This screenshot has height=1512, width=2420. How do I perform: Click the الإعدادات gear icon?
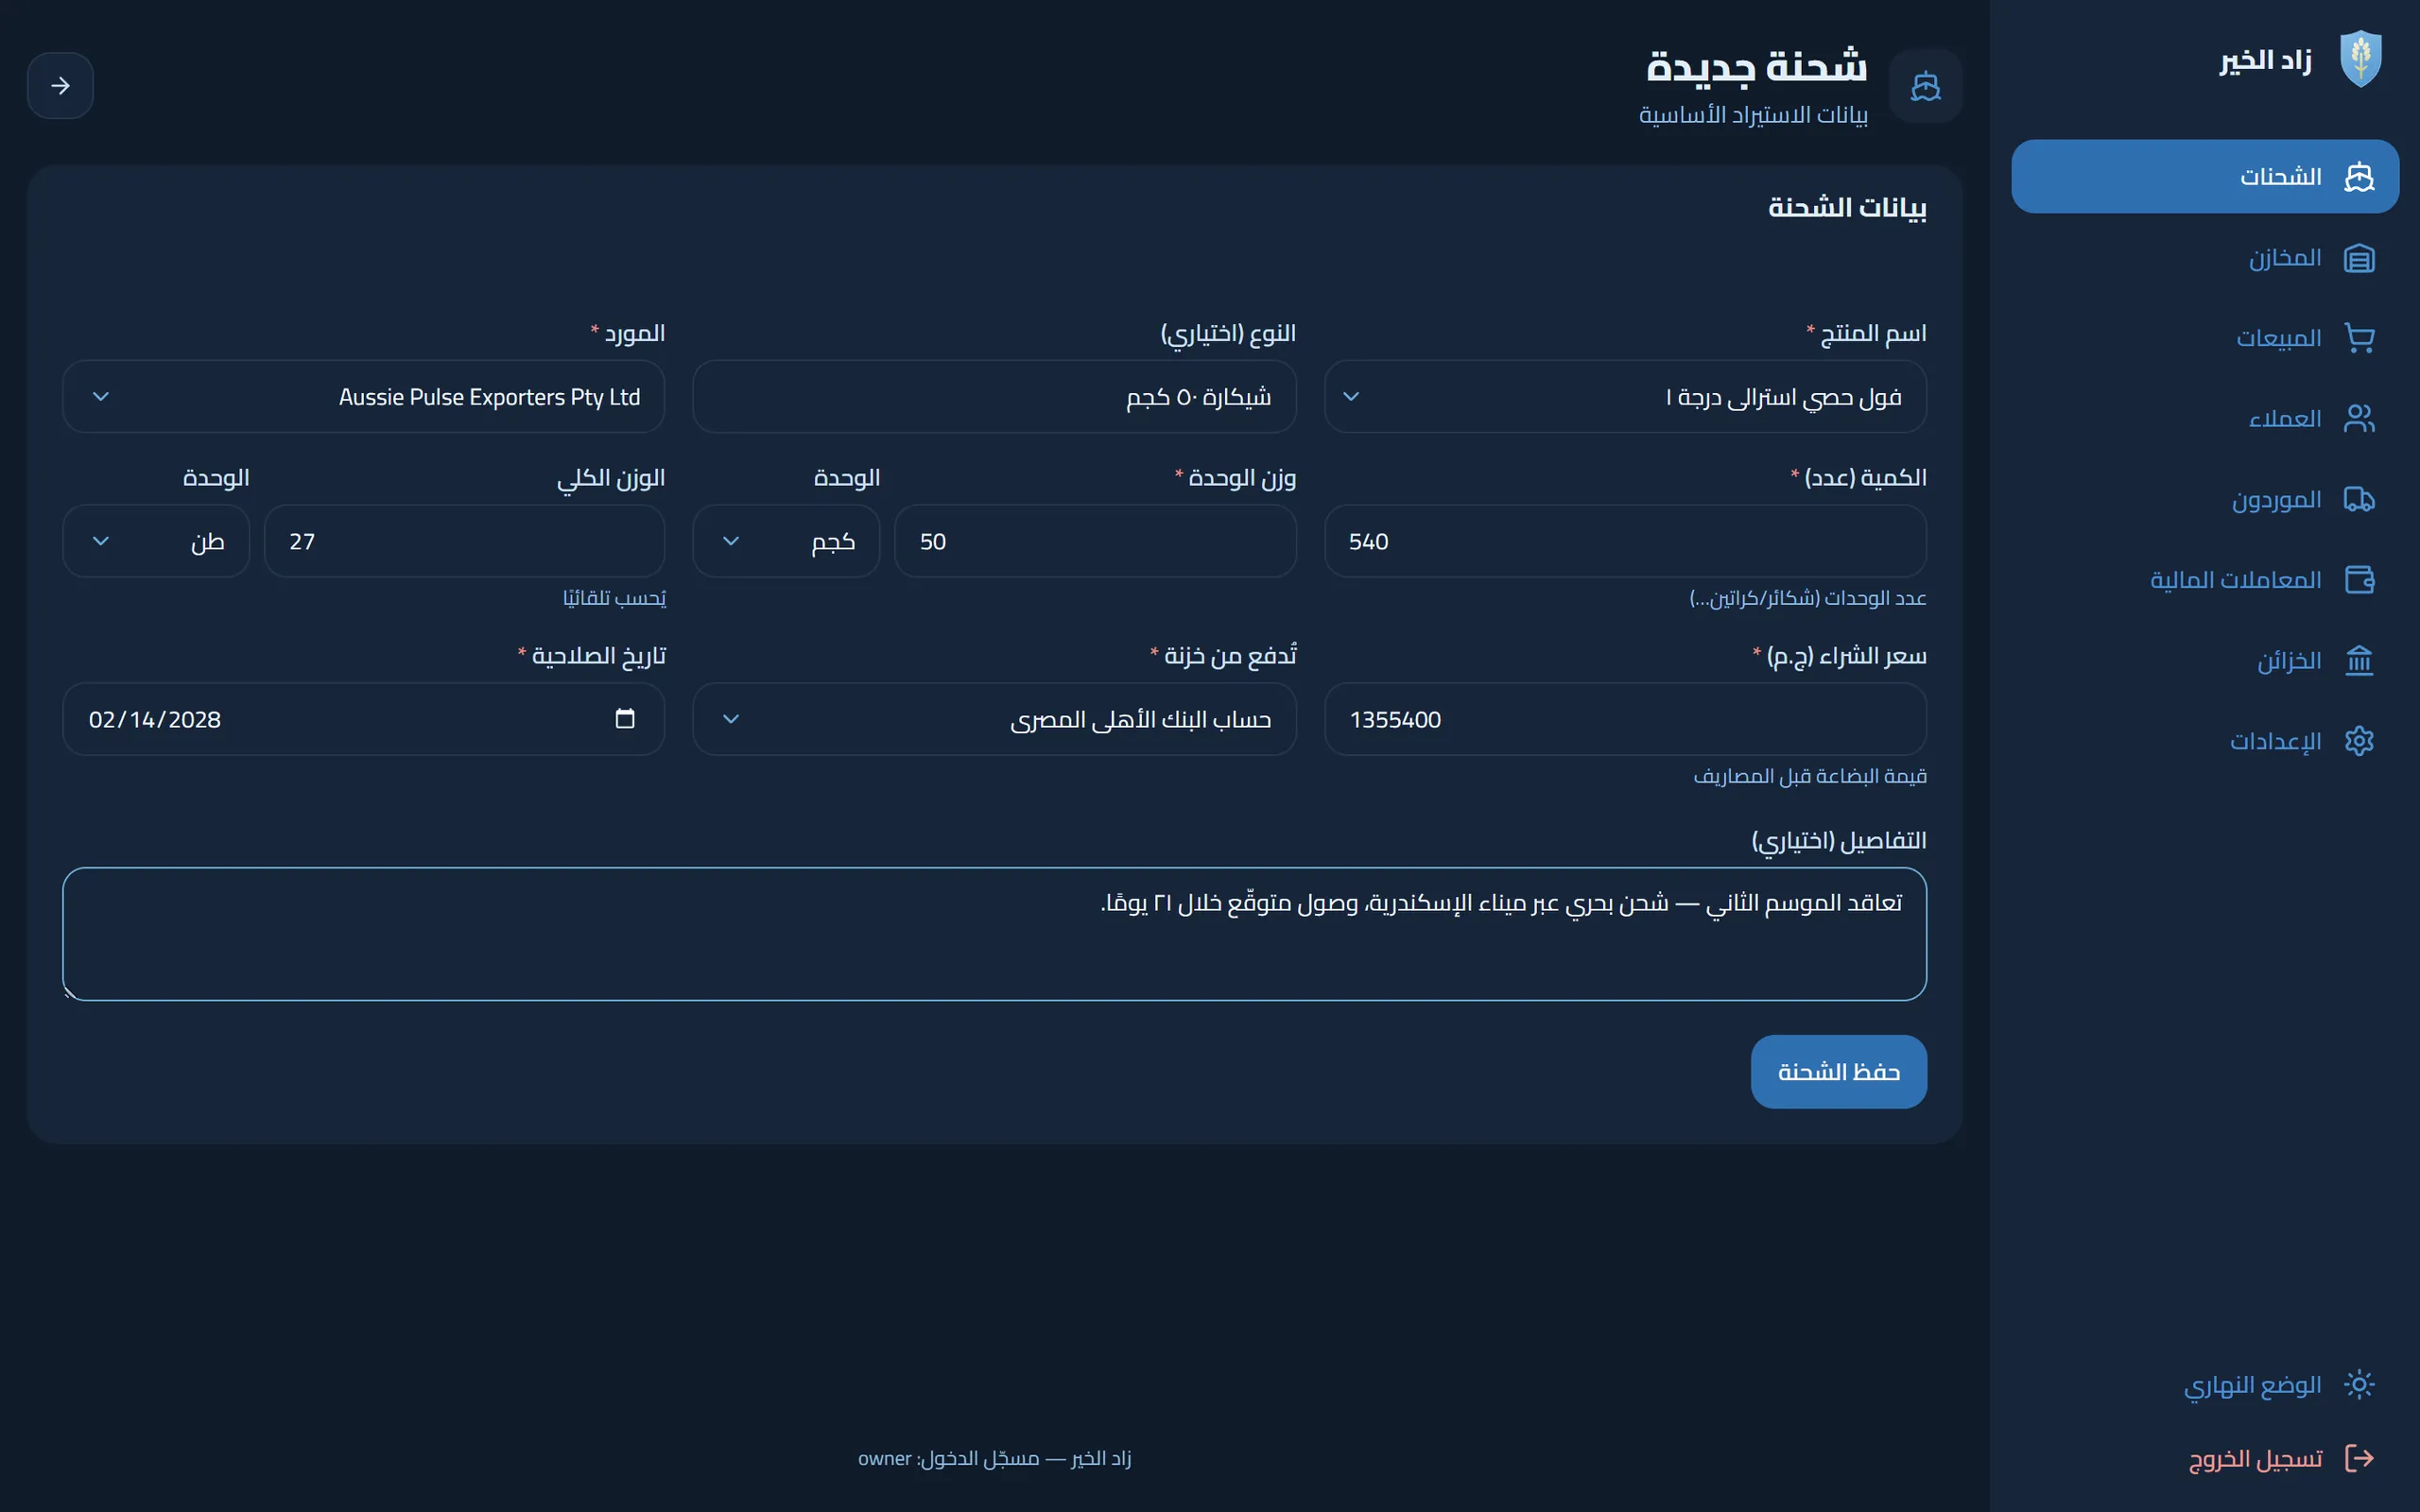(x=2359, y=741)
